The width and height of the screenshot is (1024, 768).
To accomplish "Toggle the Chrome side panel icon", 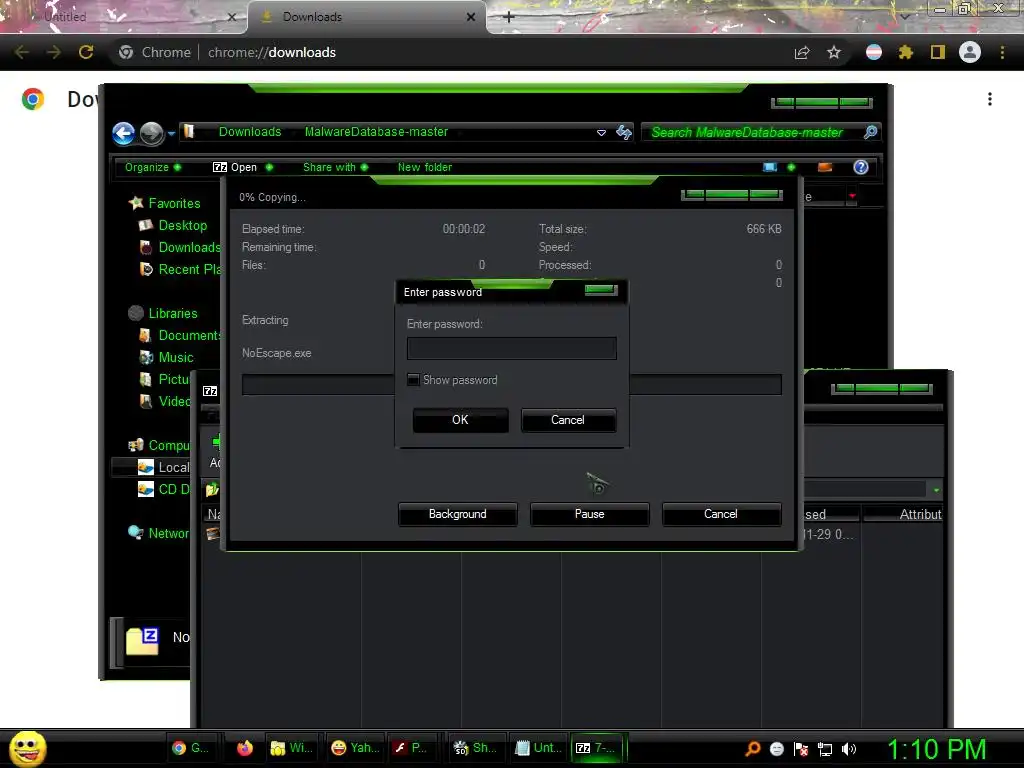I will tap(938, 53).
